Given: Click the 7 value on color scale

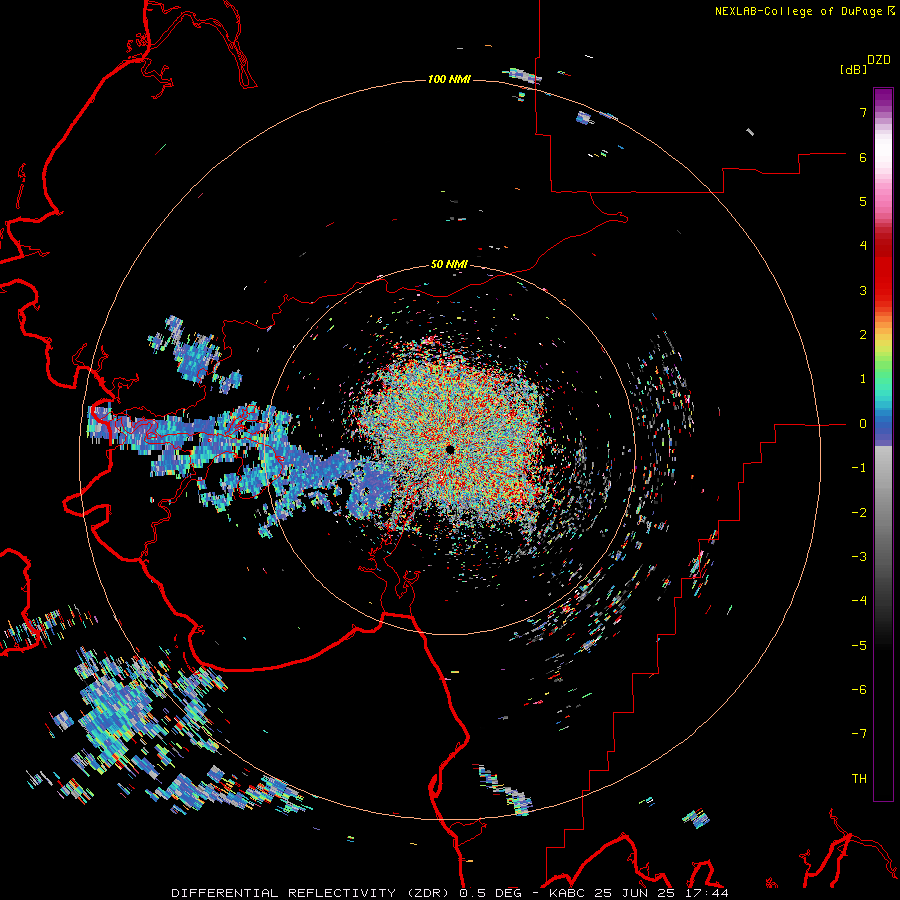Looking at the screenshot, I should click(x=863, y=112).
